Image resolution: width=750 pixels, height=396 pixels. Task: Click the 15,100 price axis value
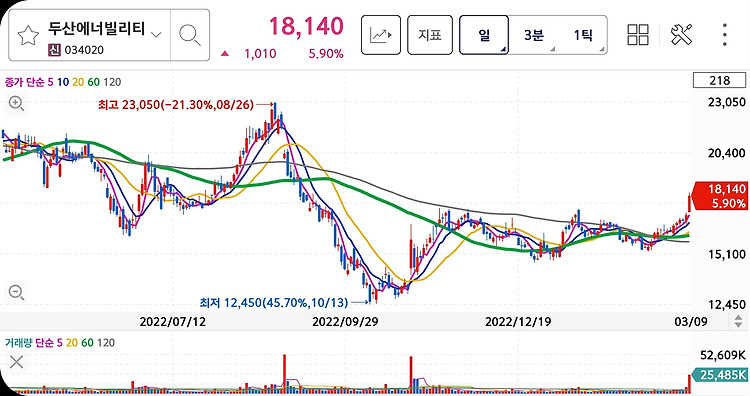[x=727, y=254]
